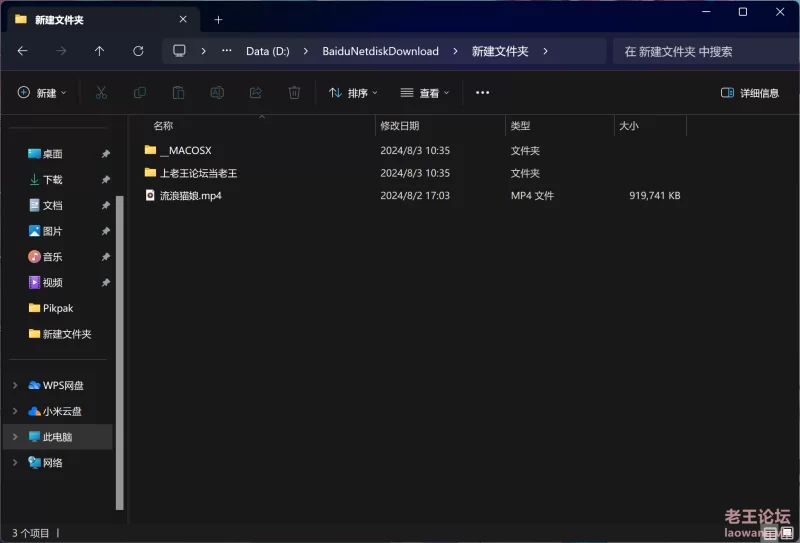The width and height of the screenshot is (800, 543).
Task: Expand the WPS网盘 tree node
Action: (x=14, y=385)
